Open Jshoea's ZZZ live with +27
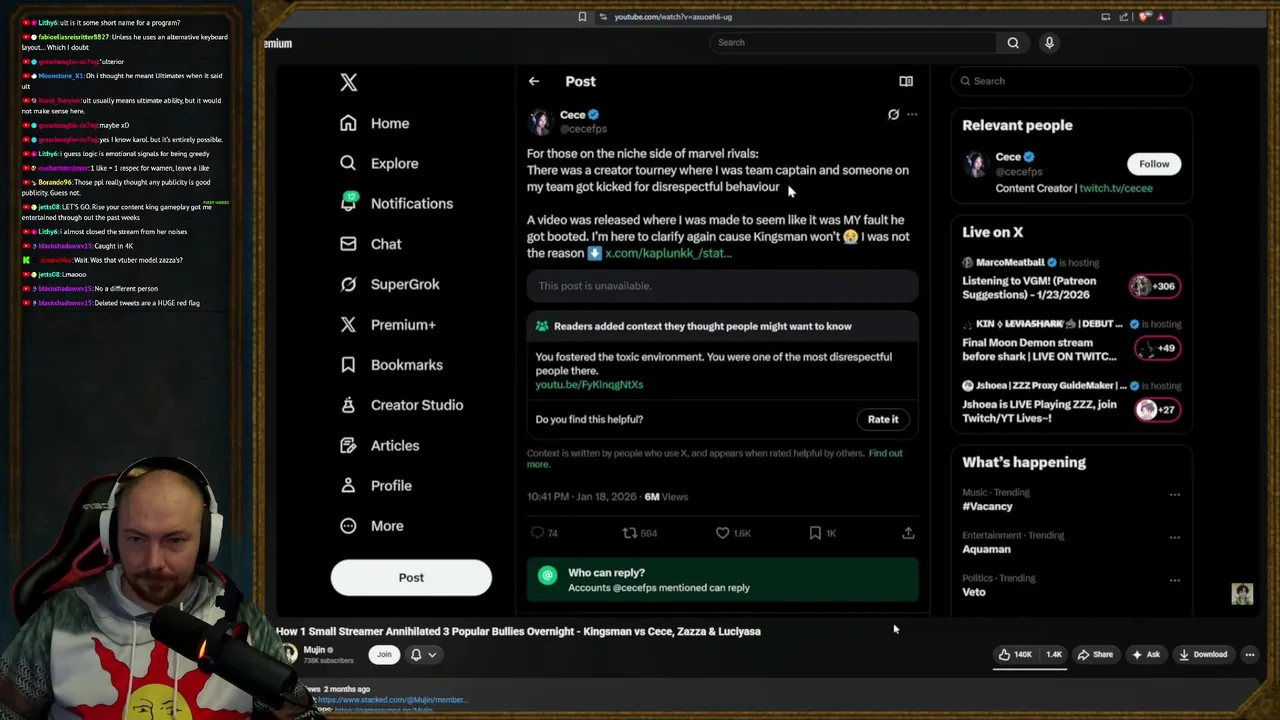The height and width of the screenshot is (720, 1280). point(1157,410)
